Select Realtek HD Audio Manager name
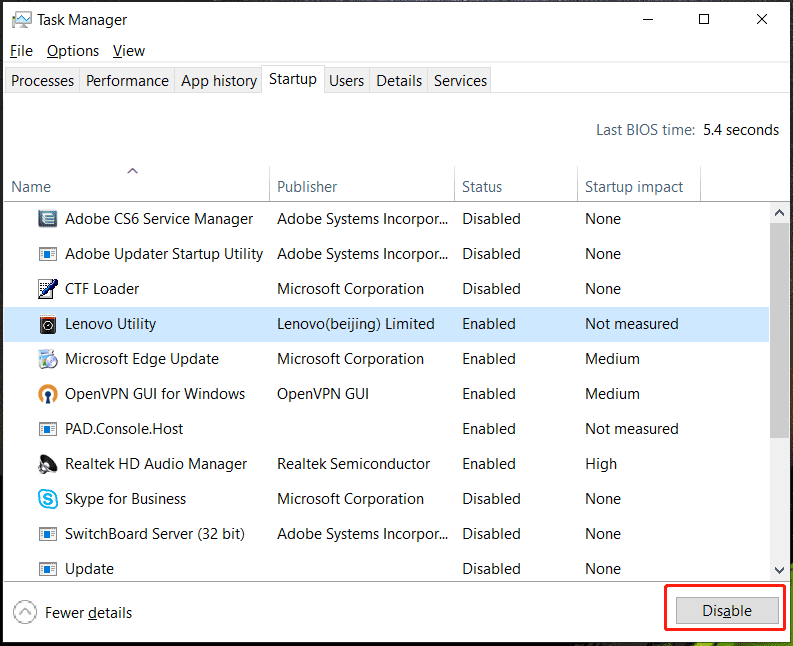The image size is (793, 646). pyautogui.click(x=156, y=464)
